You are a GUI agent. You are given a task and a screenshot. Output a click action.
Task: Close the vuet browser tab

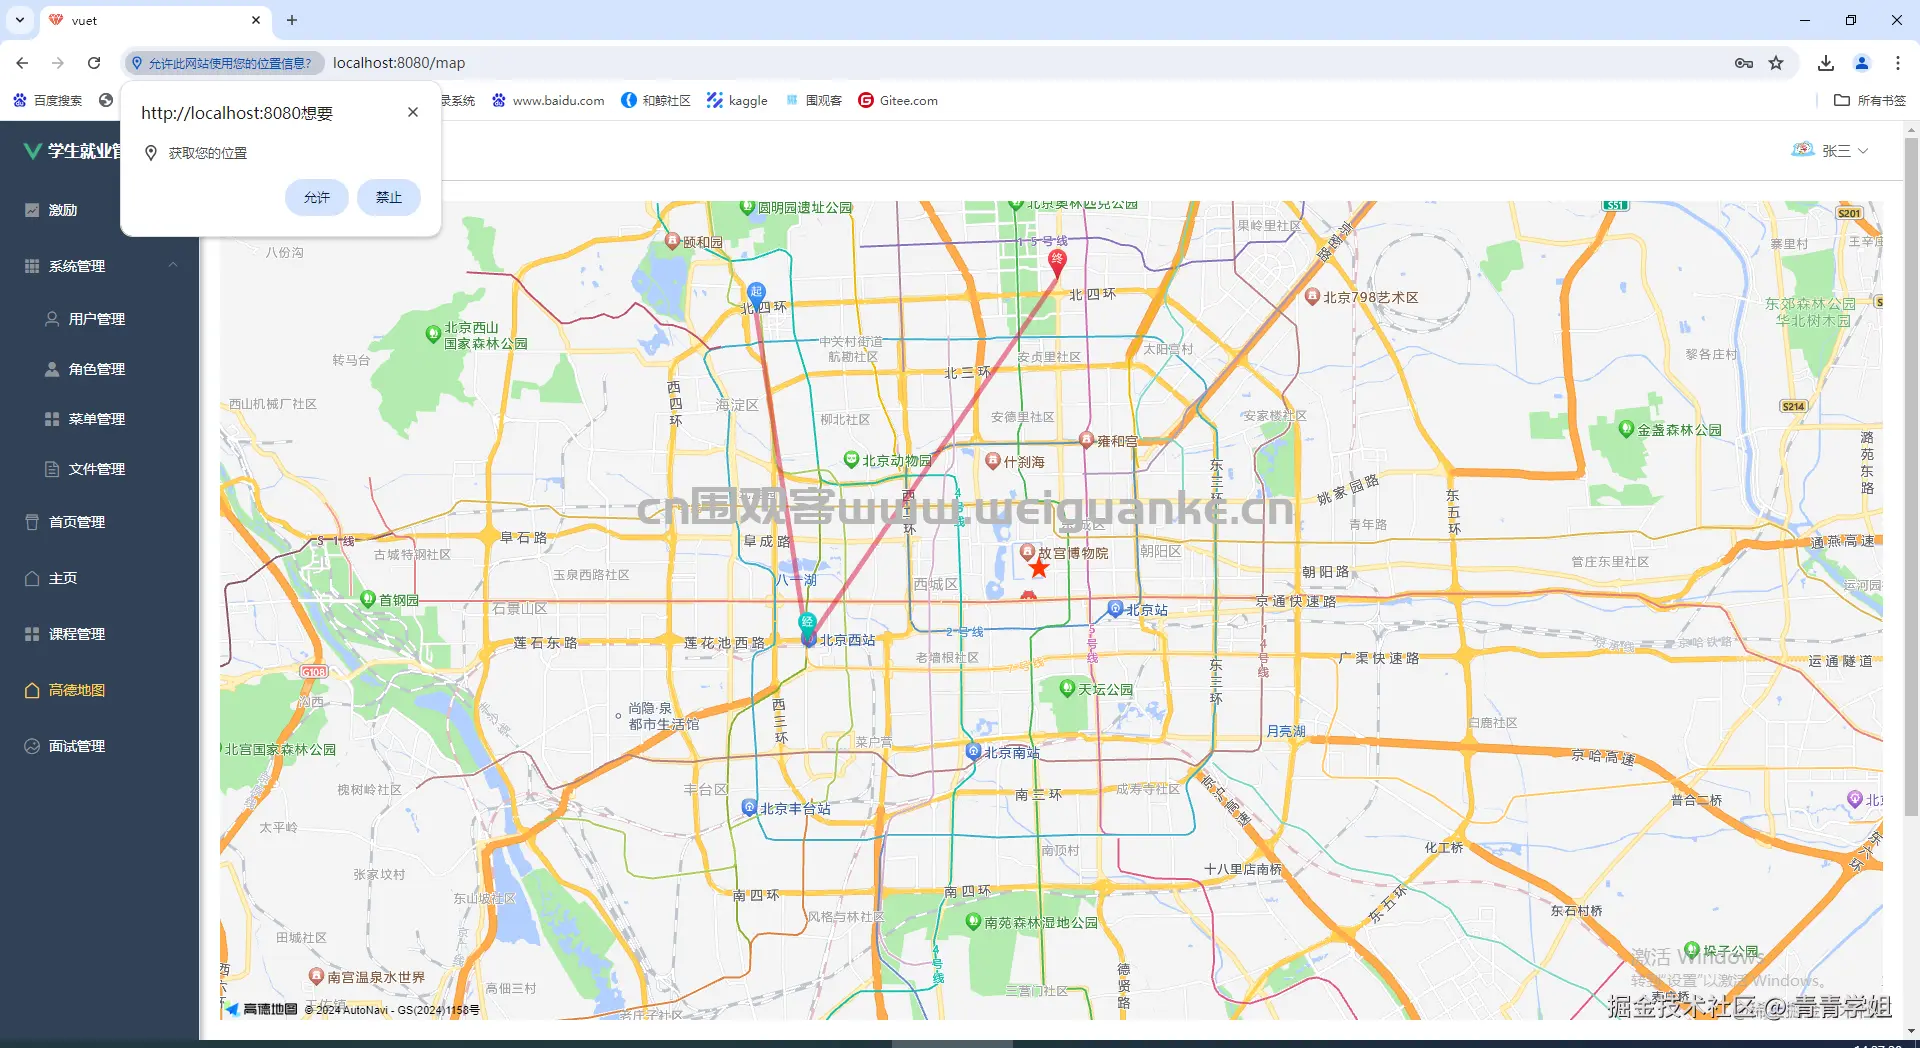[256, 20]
